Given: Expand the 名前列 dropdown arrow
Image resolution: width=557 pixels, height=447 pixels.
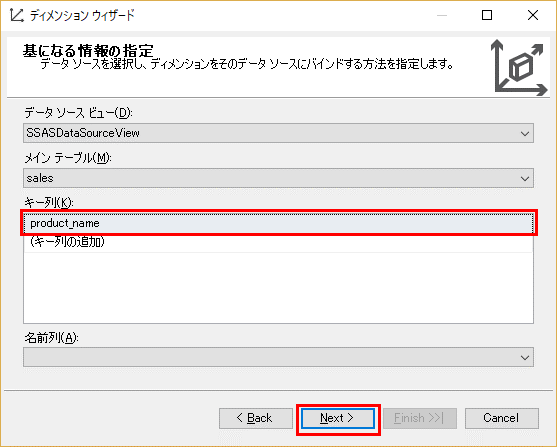Looking at the screenshot, I should click(525, 357).
